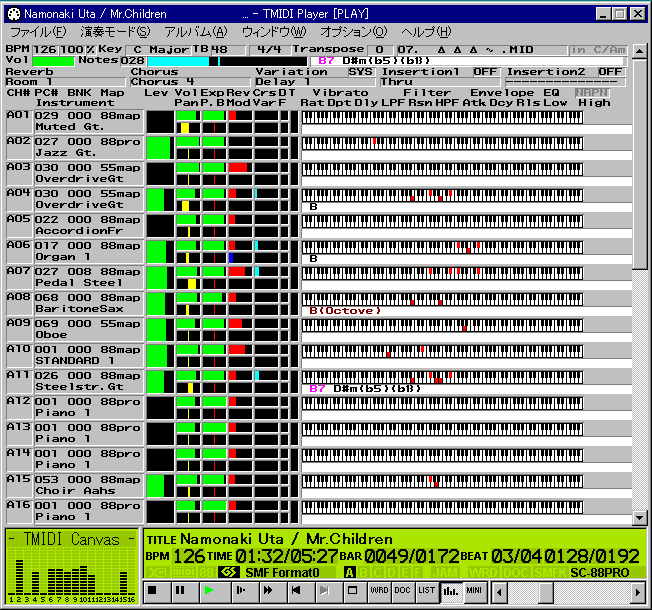Click the channel list scrollbar down arrow

(x=639, y=518)
